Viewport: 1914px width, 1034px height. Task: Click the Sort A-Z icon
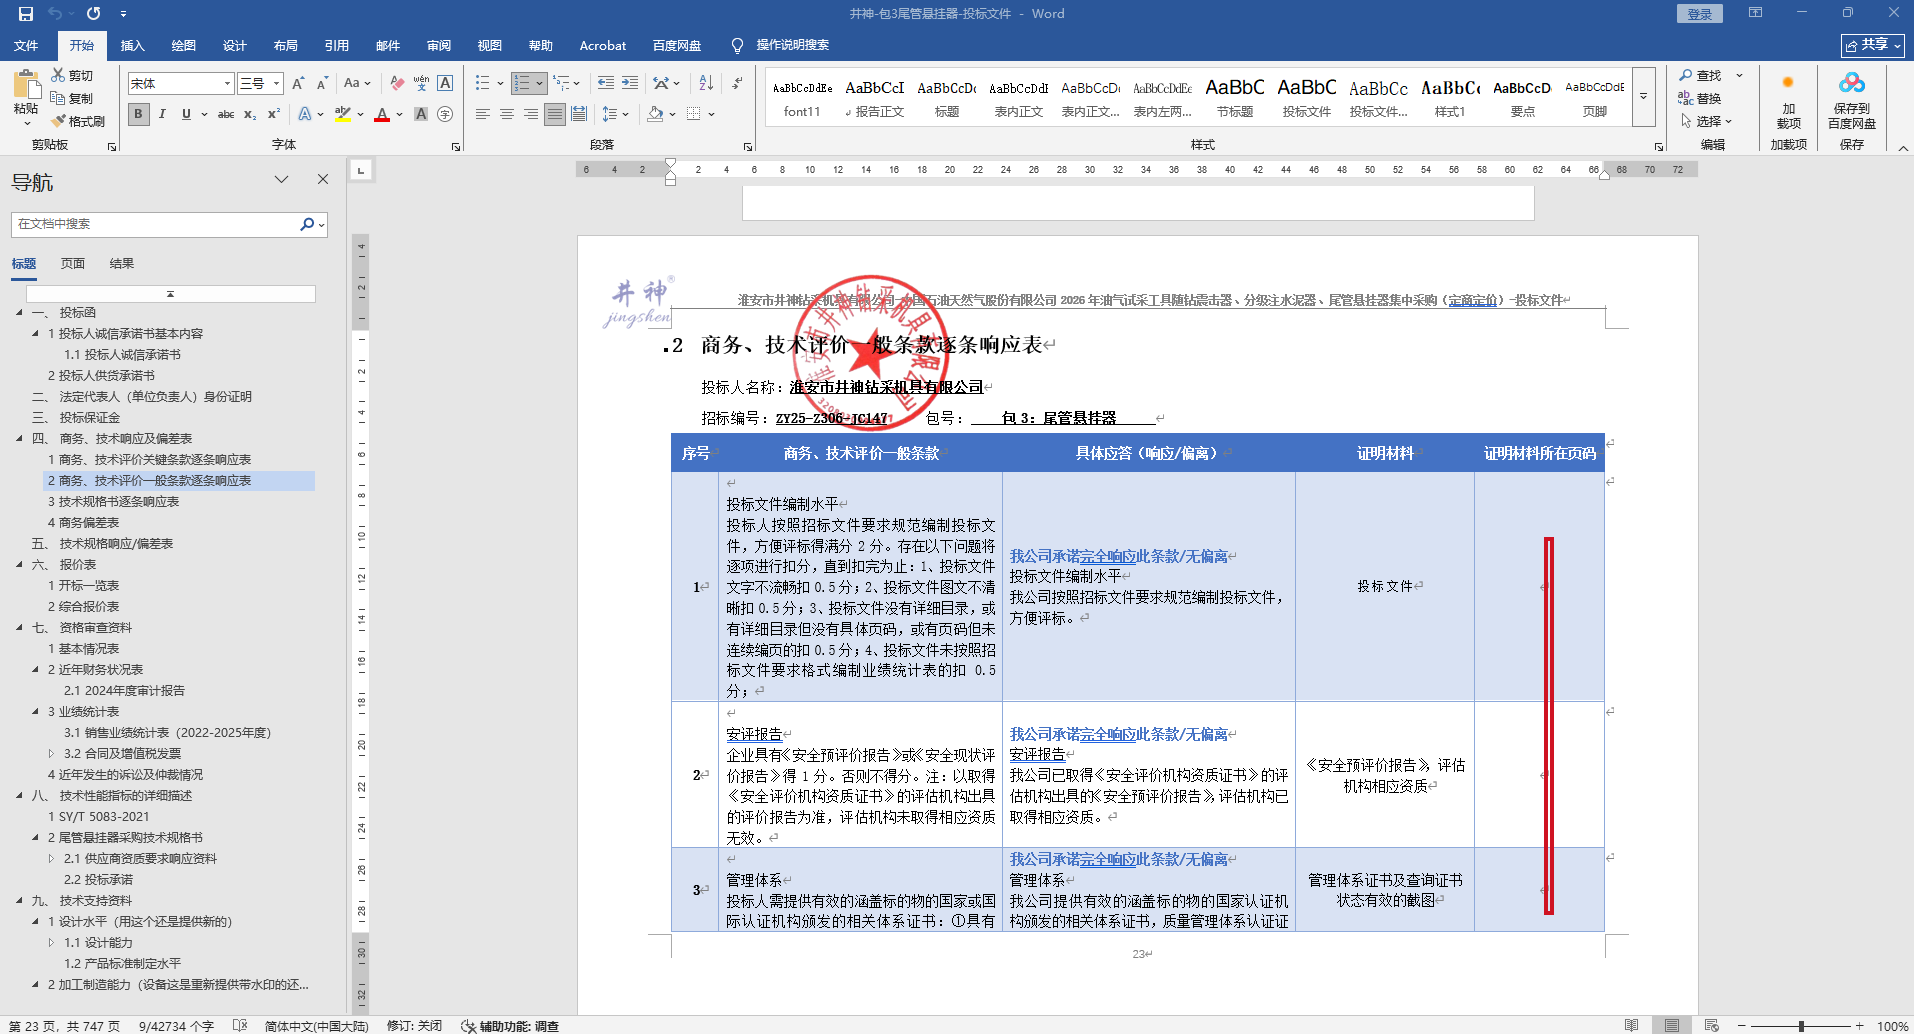(706, 83)
